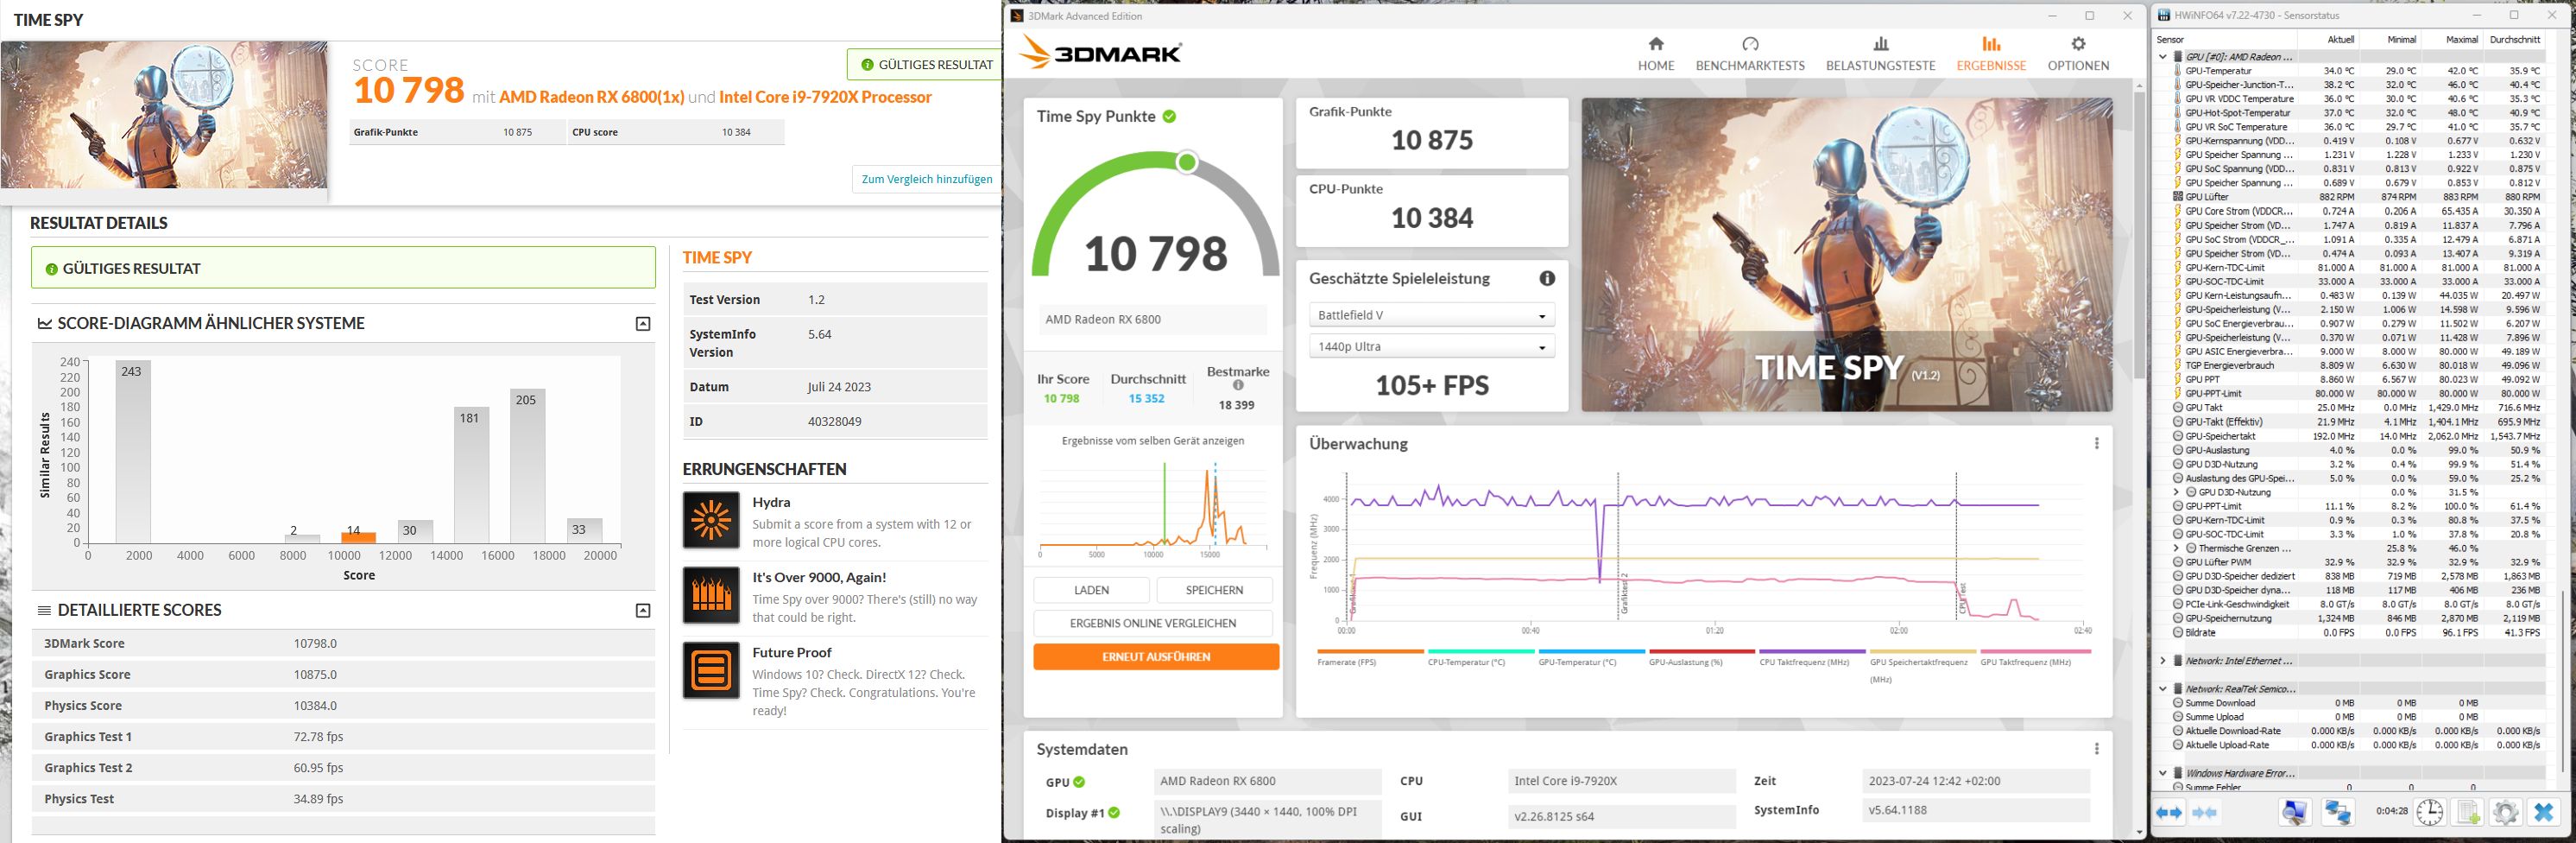The width and height of the screenshot is (2576, 843).
Task: Click the collapse columns arrows button in HWiNFO
Action: [2204, 812]
